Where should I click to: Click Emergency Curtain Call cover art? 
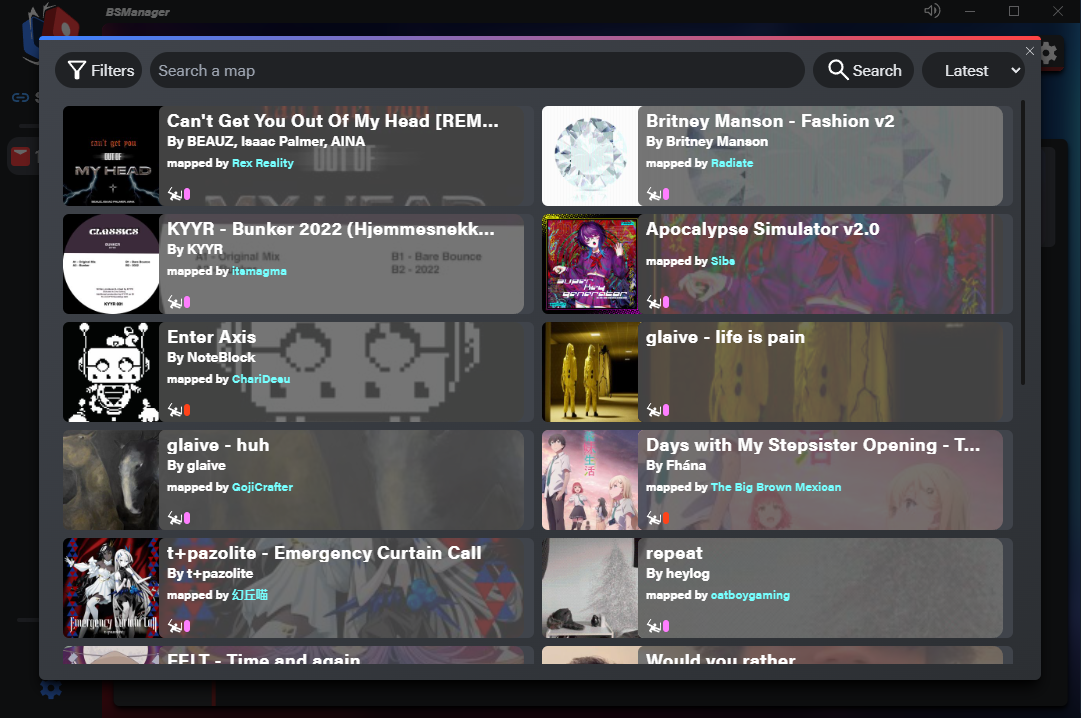pos(112,588)
